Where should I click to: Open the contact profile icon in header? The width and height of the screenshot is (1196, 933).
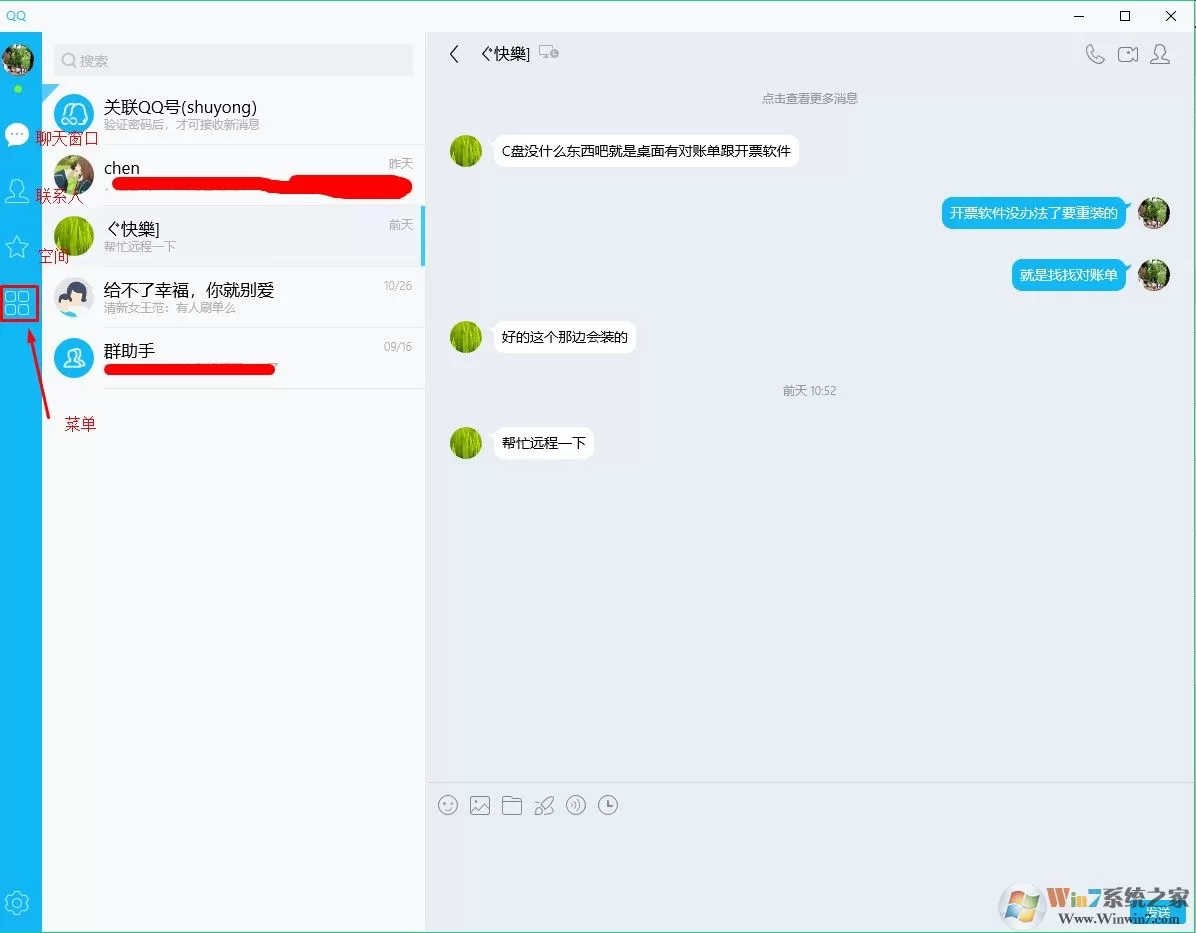point(1160,54)
